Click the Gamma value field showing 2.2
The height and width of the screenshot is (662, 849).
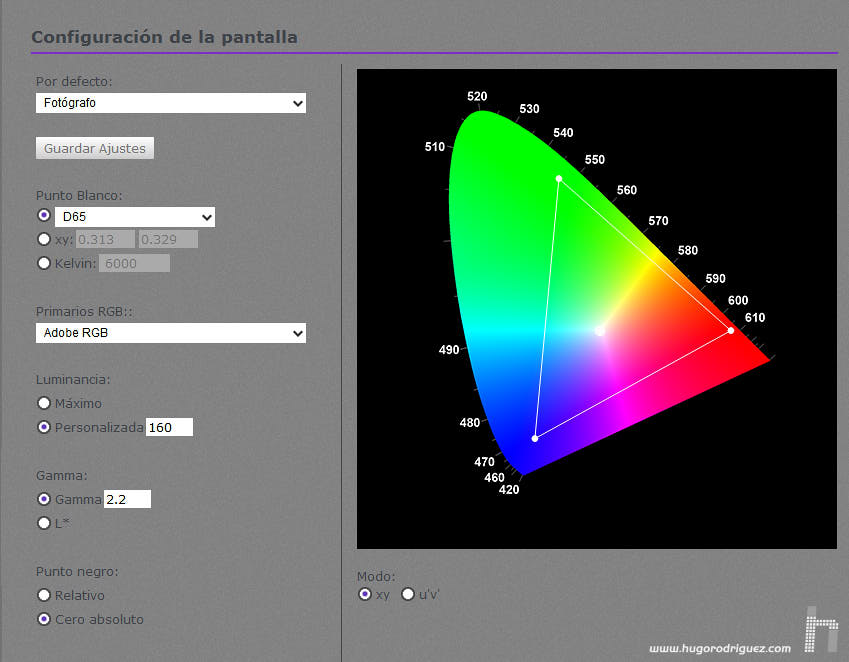click(x=127, y=499)
